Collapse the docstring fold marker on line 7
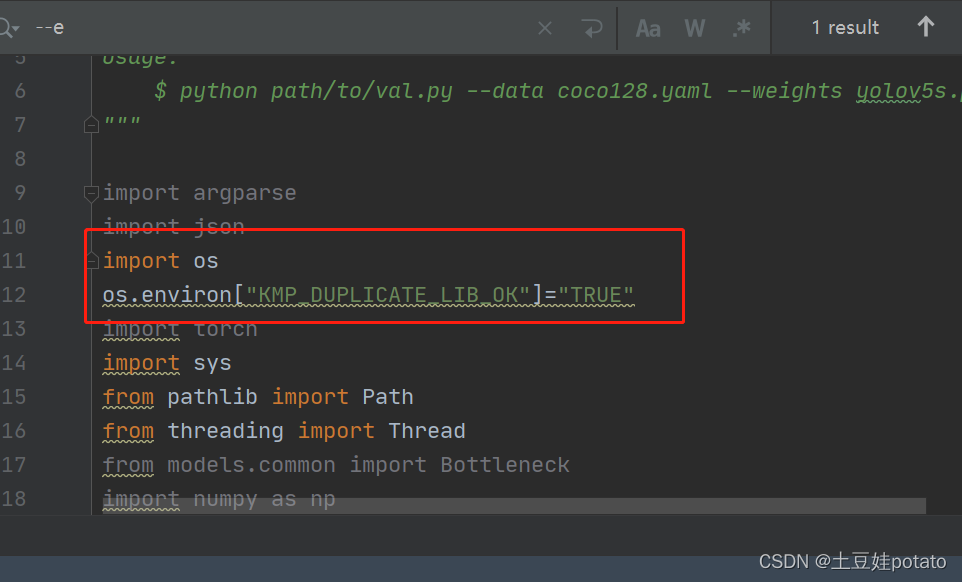Image resolution: width=962 pixels, height=582 pixels. tap(91, 125)
